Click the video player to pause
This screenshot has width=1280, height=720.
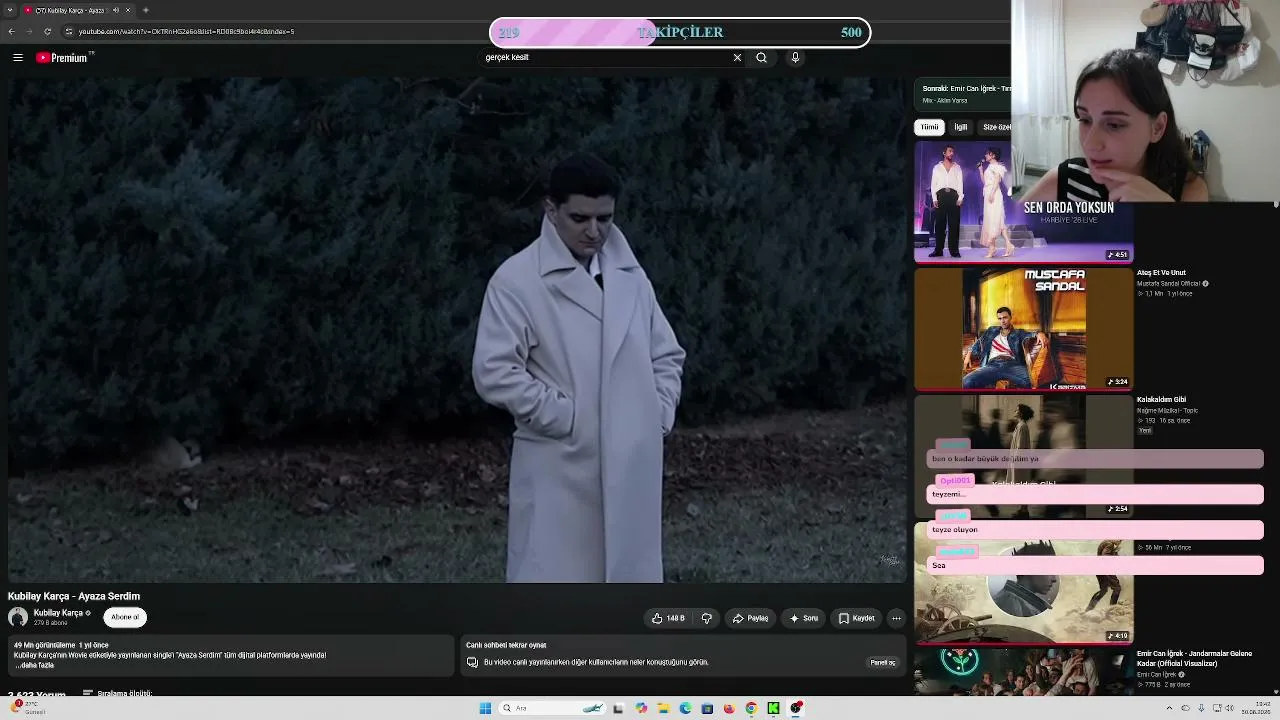tap(456, 330)
